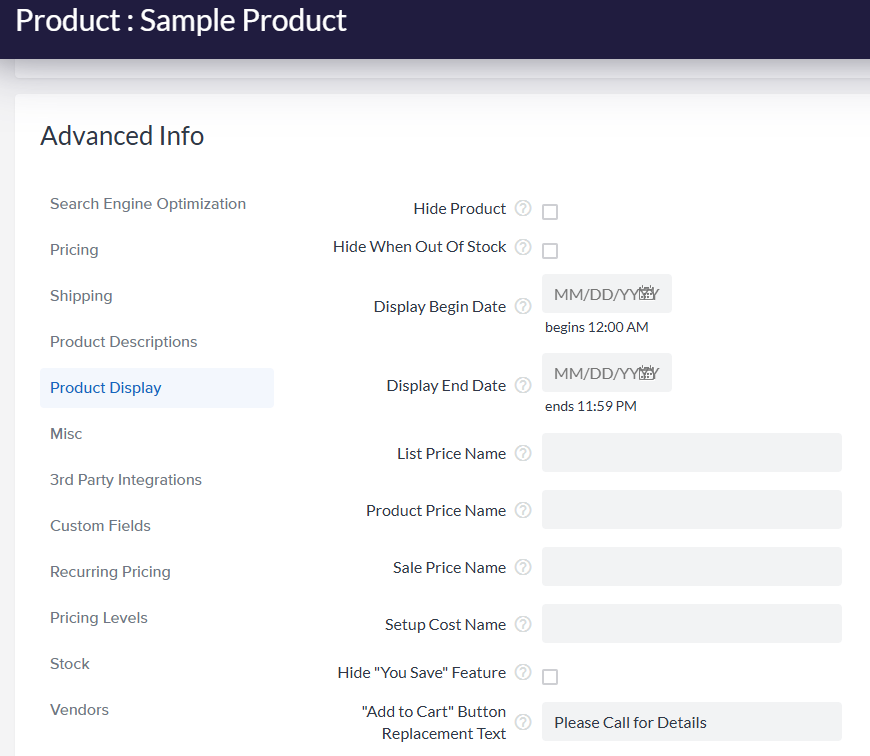Open the List Price Name help icon
The width and height of the screenshot is (870, 756).
pos(522,453)
